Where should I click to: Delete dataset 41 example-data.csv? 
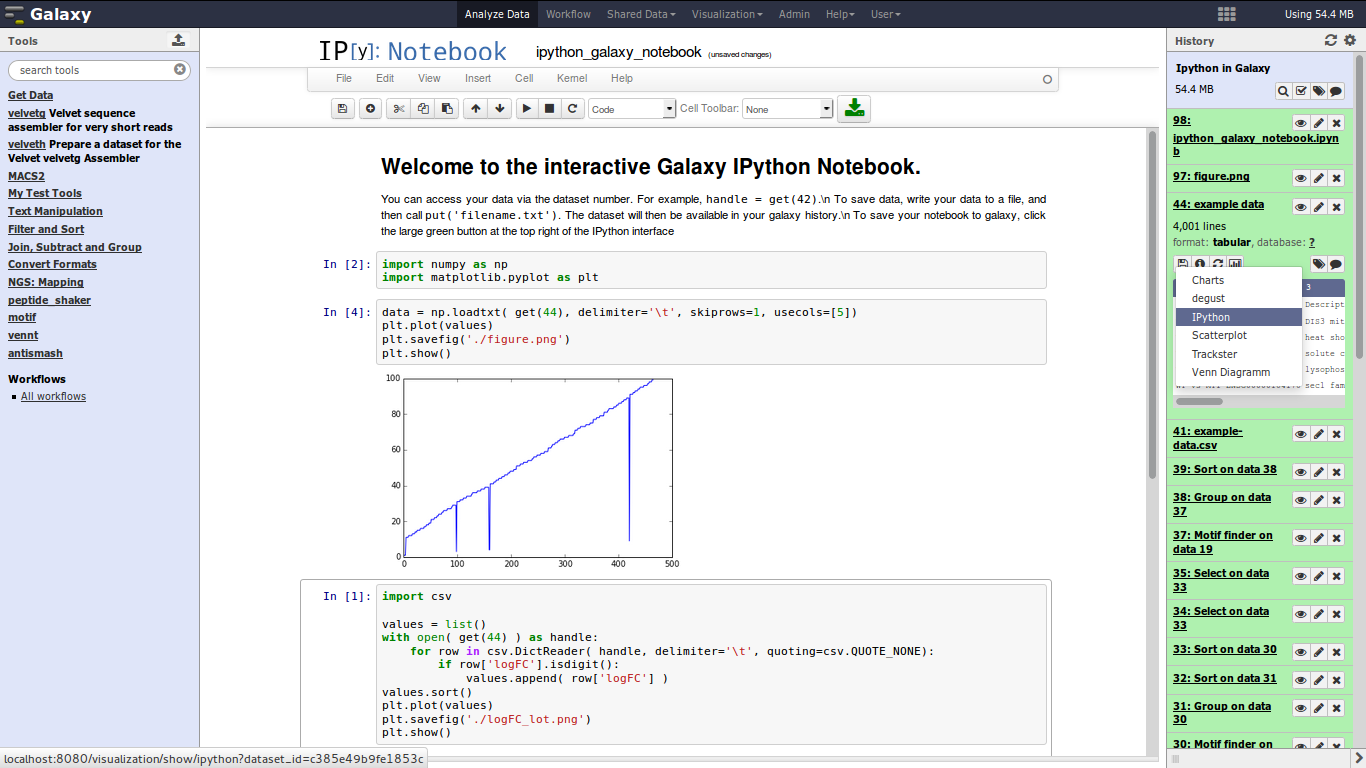1337,434
